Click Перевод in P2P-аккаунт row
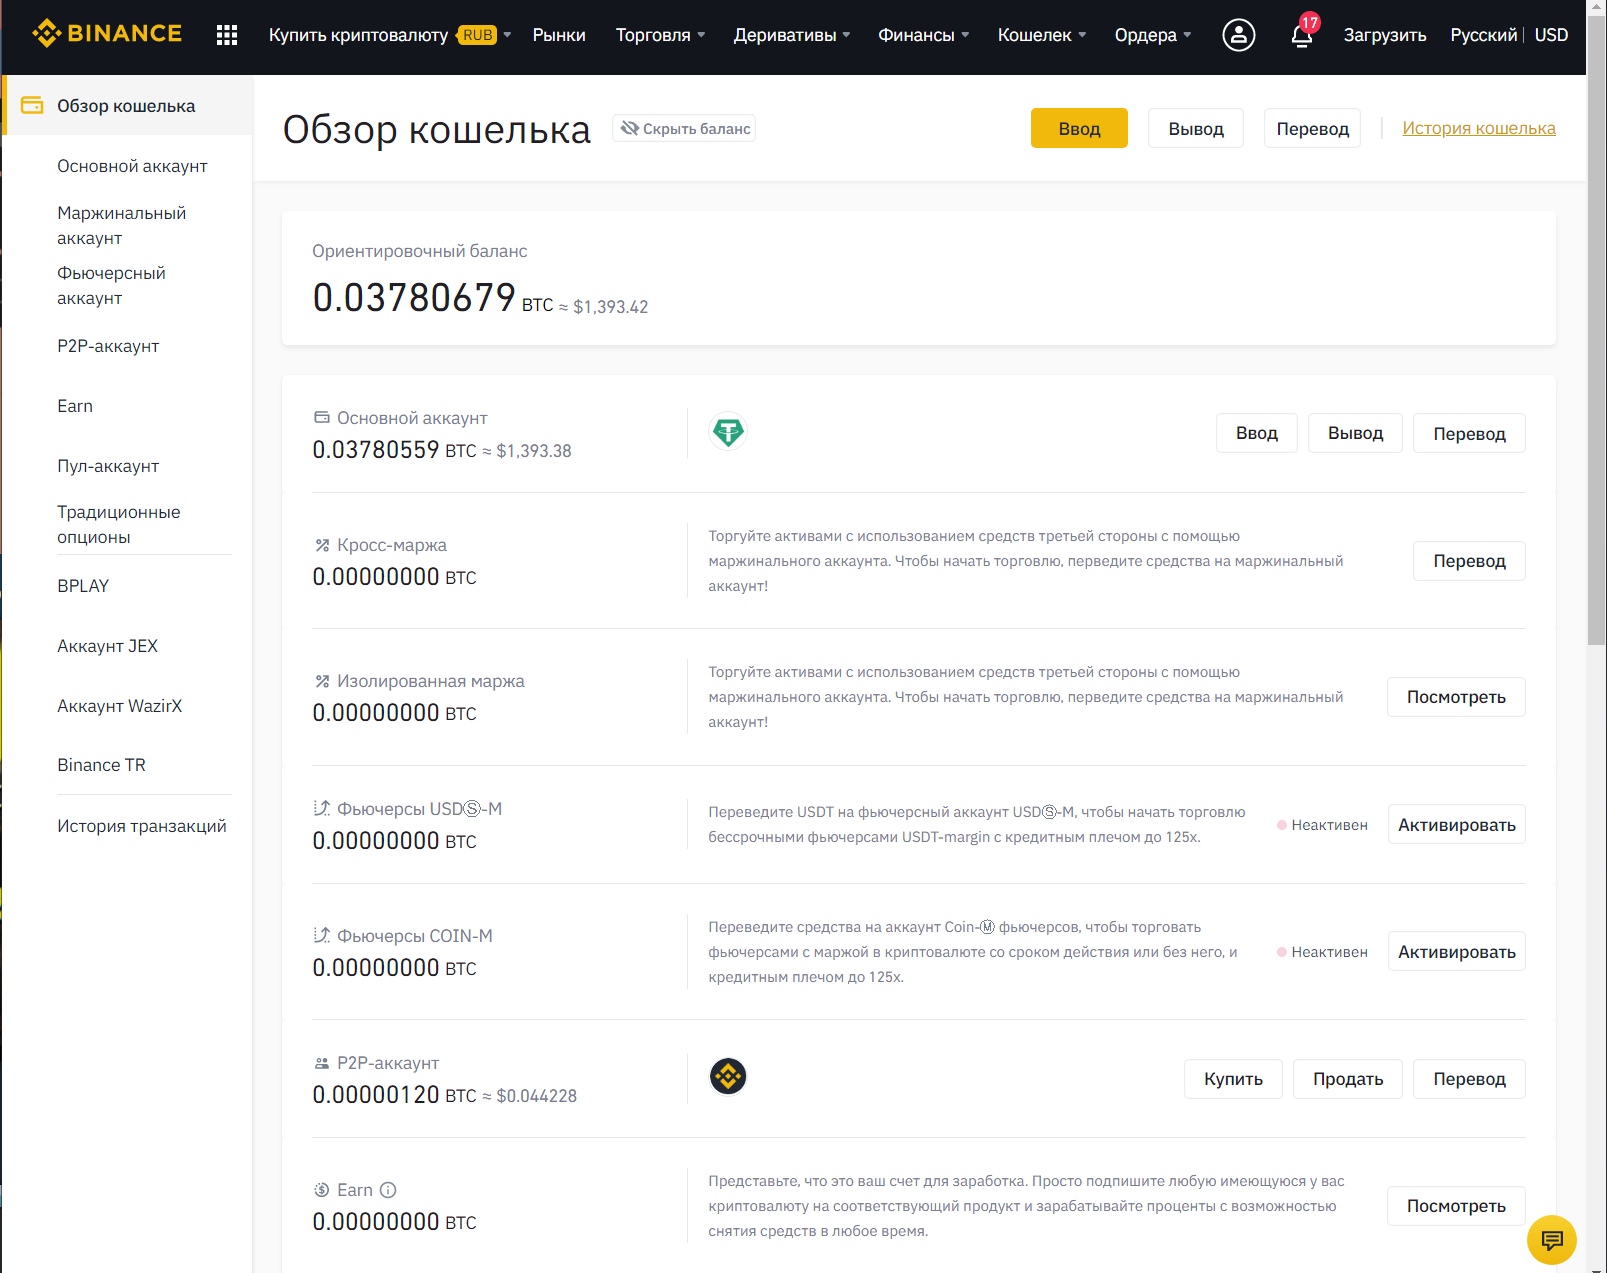Viewport: 1607px width, 1273px height. tap(1469, 1079)
